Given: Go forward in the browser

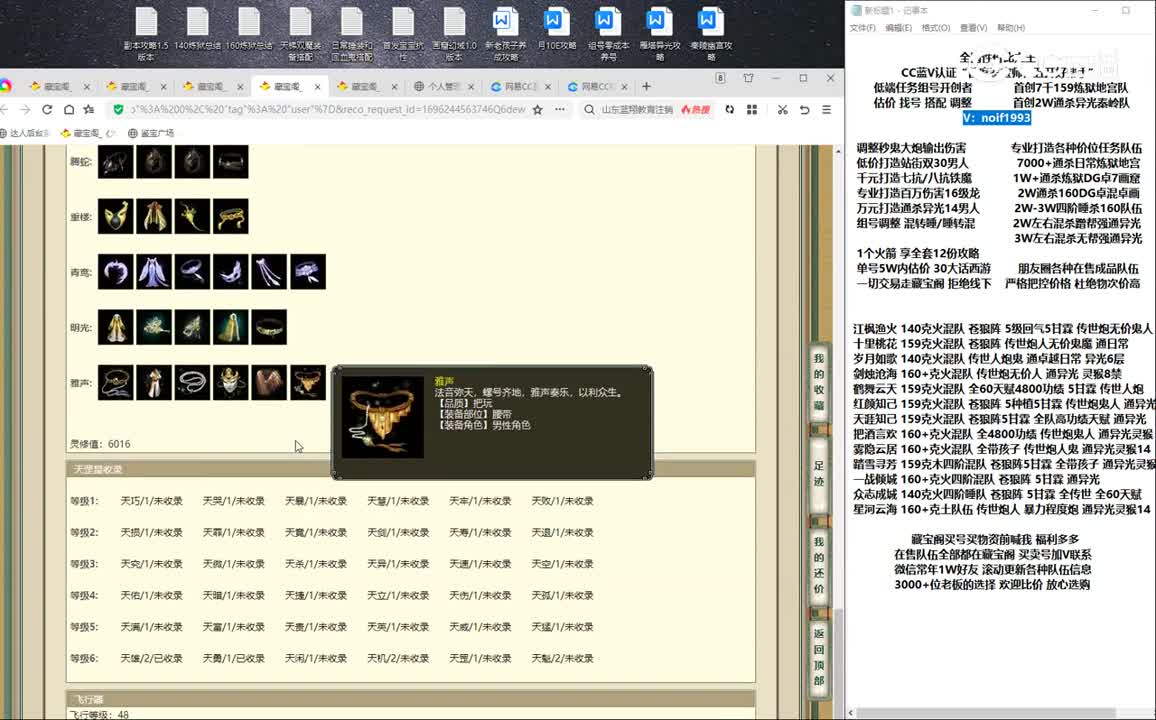Looking at the screenshot, I should tap(25, 110).
